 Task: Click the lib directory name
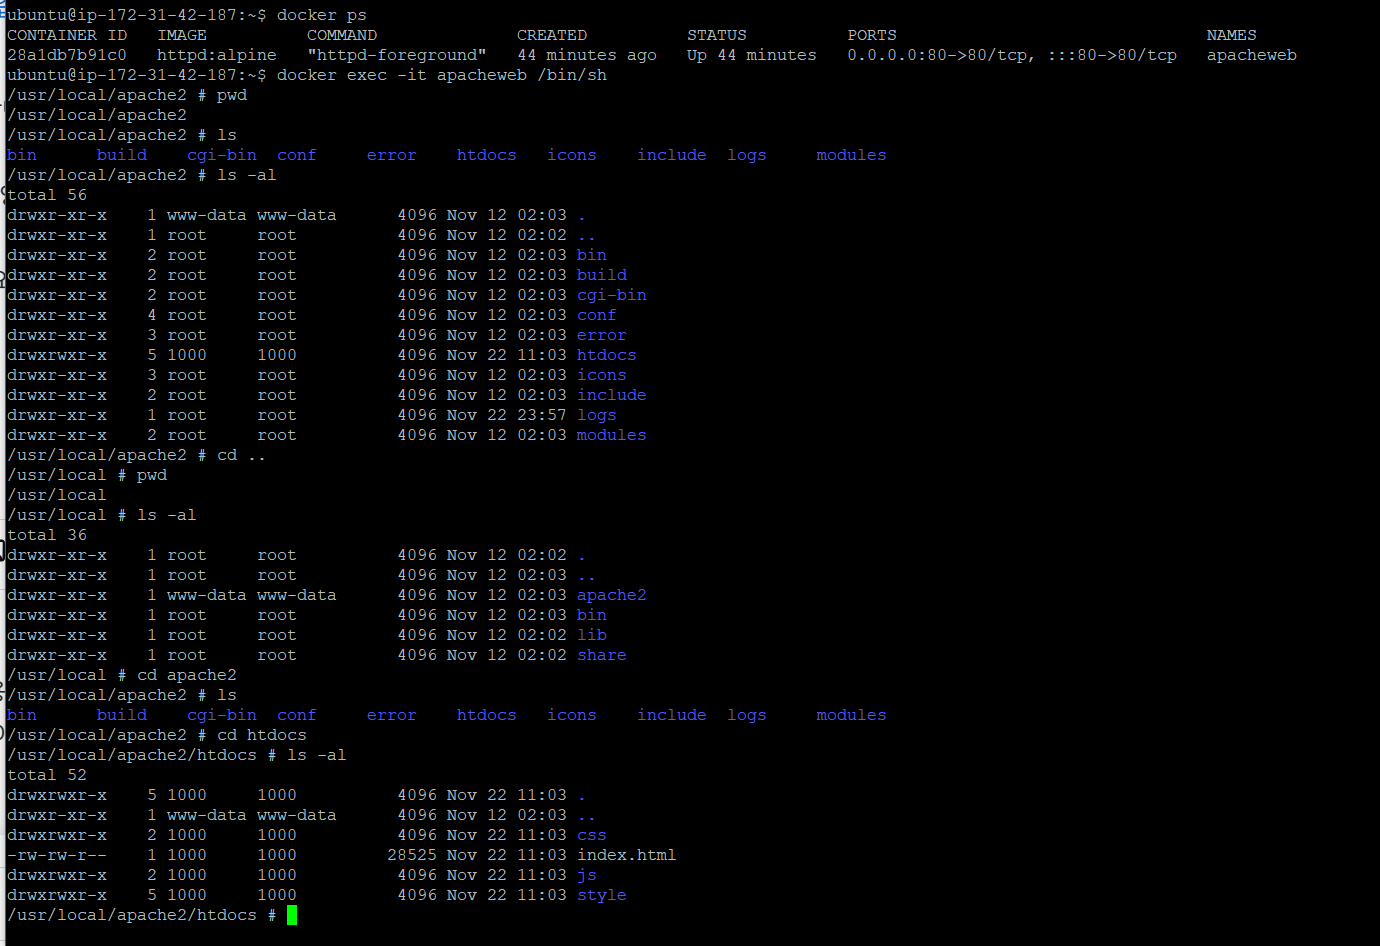pyautogui.click(x=592, y=635)
